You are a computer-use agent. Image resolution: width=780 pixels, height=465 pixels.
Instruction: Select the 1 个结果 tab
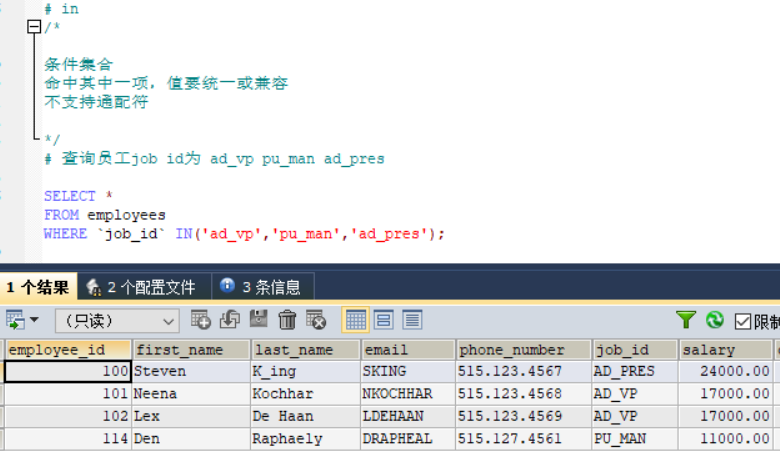pos(38,286)
